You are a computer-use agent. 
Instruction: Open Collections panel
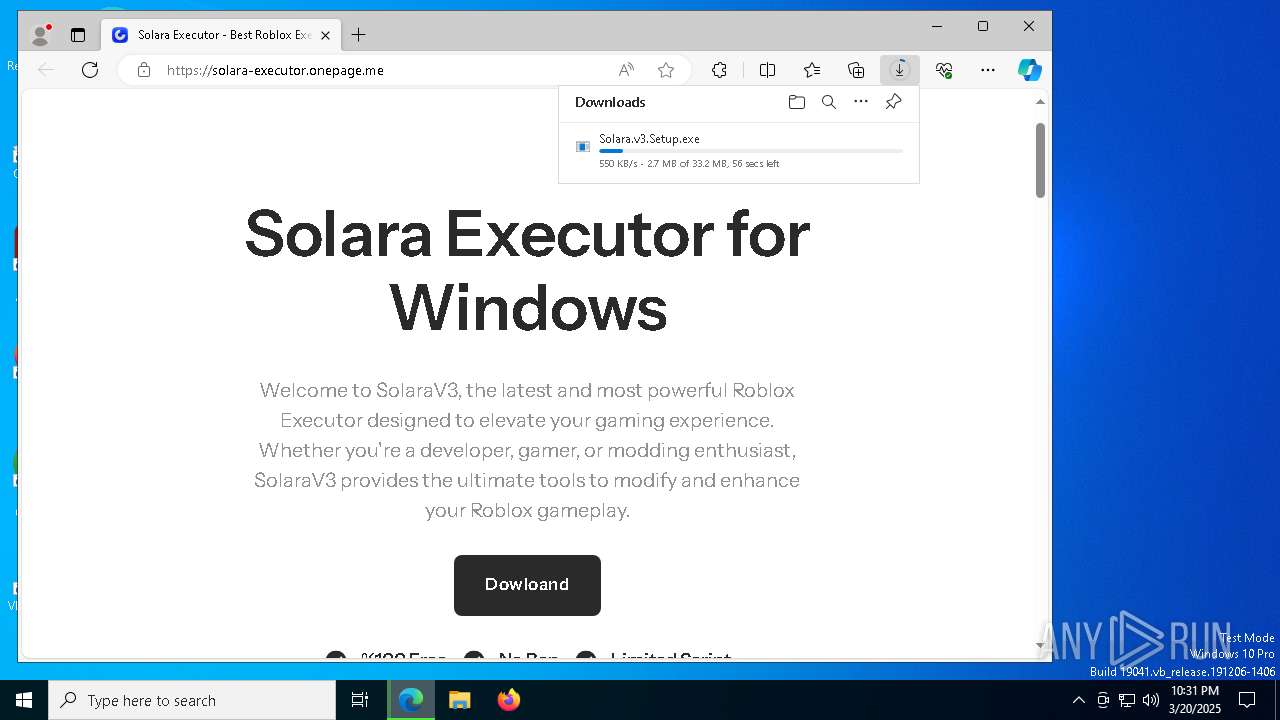click(856, 70)
